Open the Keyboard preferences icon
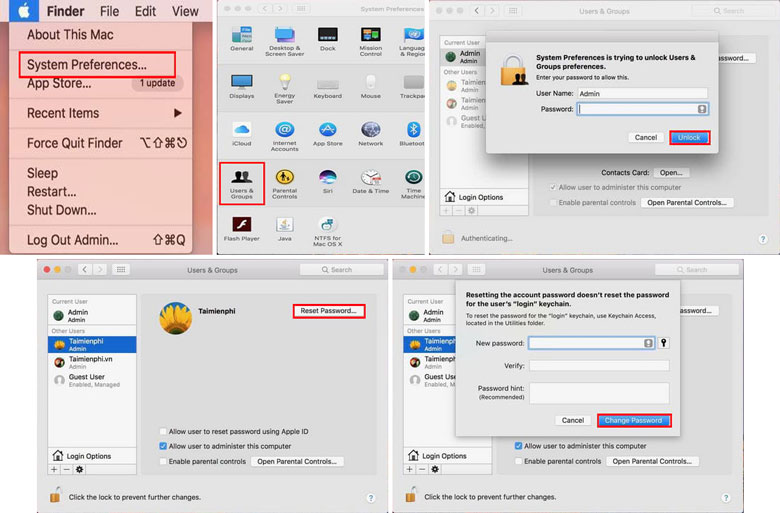 click(328, 84)
